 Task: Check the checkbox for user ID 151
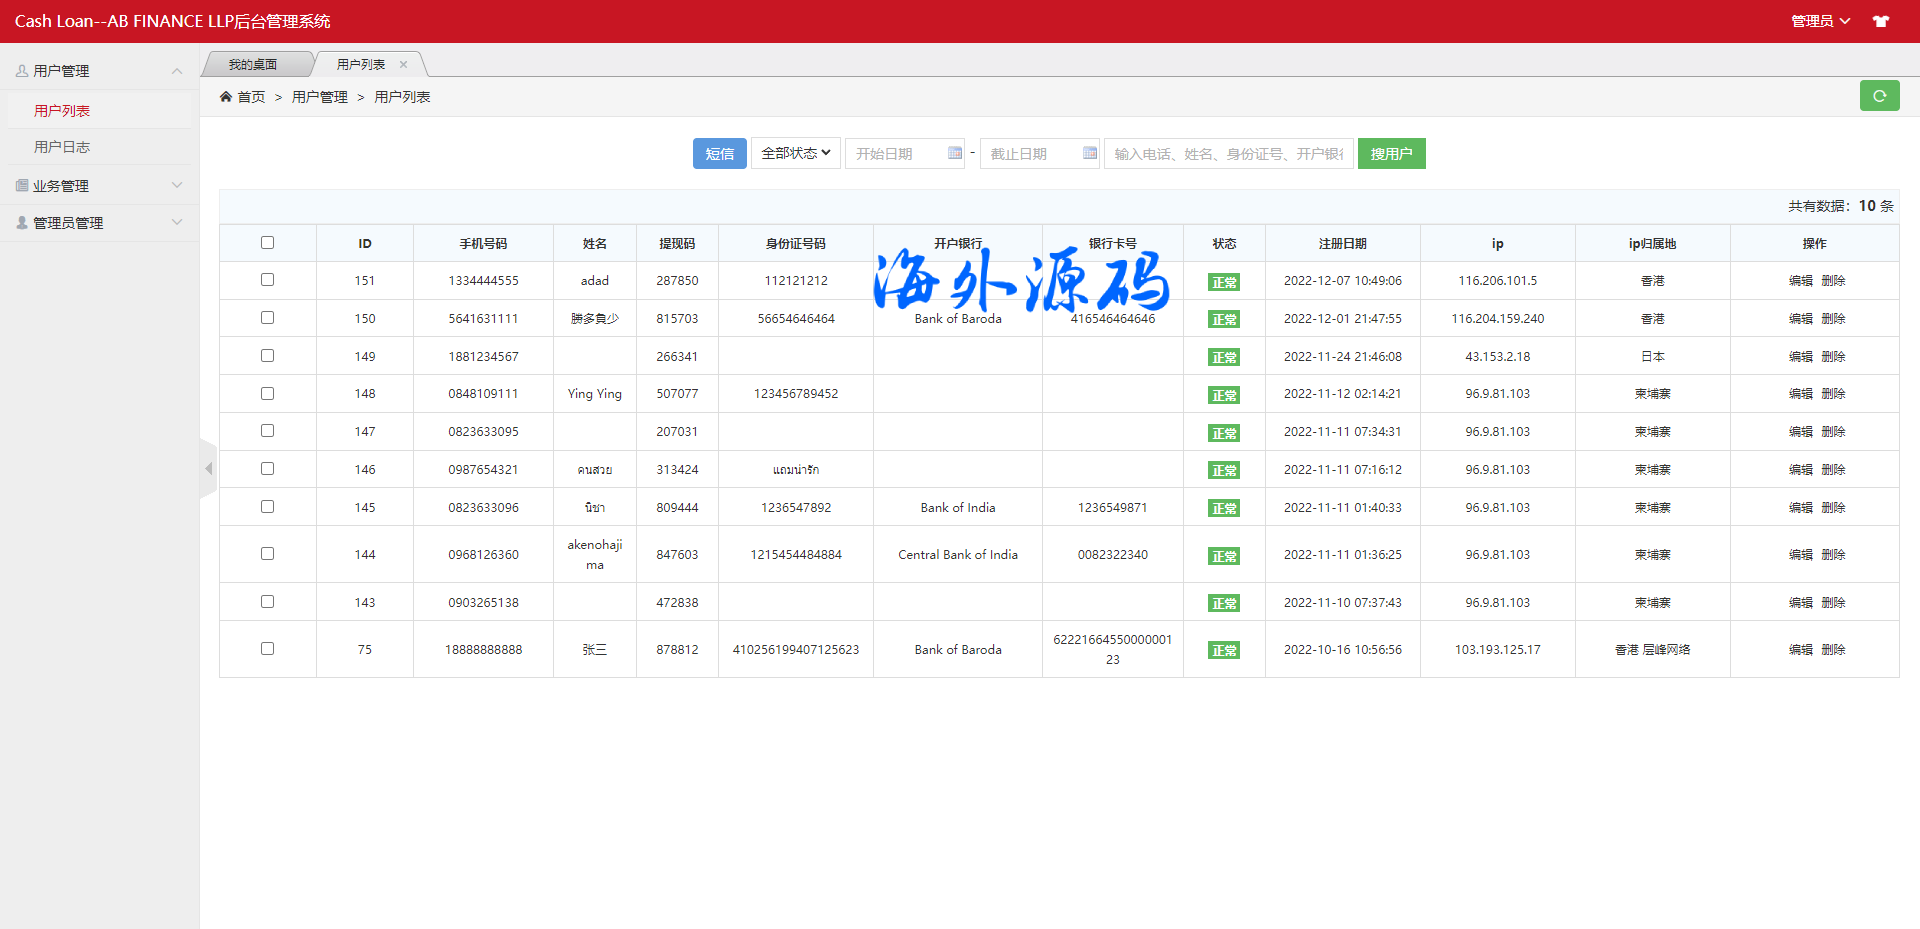point(267,280)
